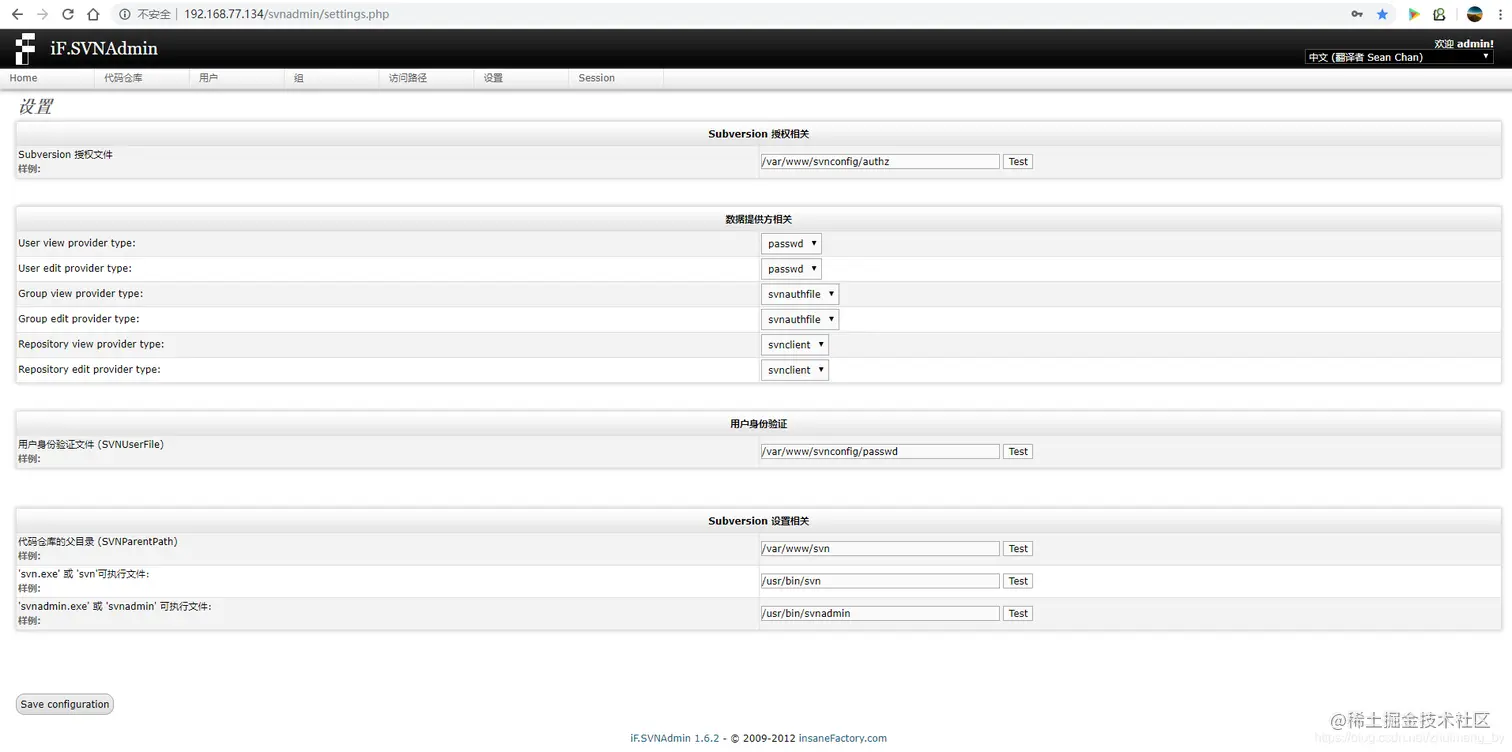Image resolution: width=1512 pixels, height=752 pixels.
Task: Open Repository edit provider type dropdown
Action: [795, 370]
